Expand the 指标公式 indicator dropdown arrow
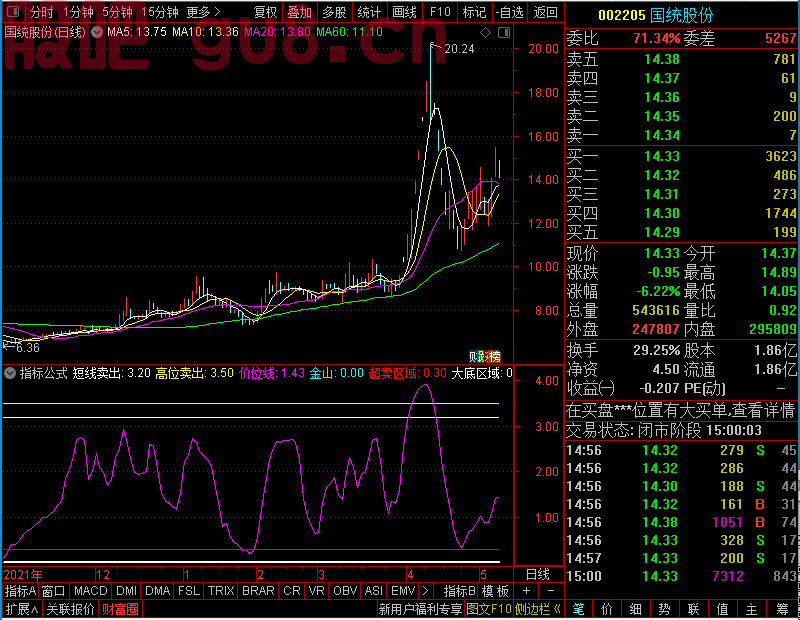 click(10, 373)
